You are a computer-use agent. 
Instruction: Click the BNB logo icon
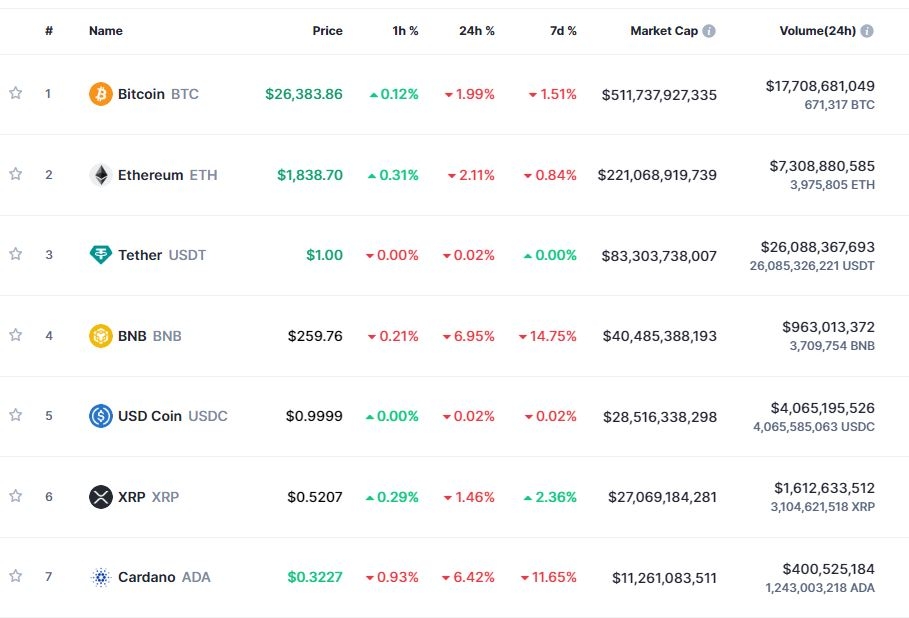coord(101,336)
